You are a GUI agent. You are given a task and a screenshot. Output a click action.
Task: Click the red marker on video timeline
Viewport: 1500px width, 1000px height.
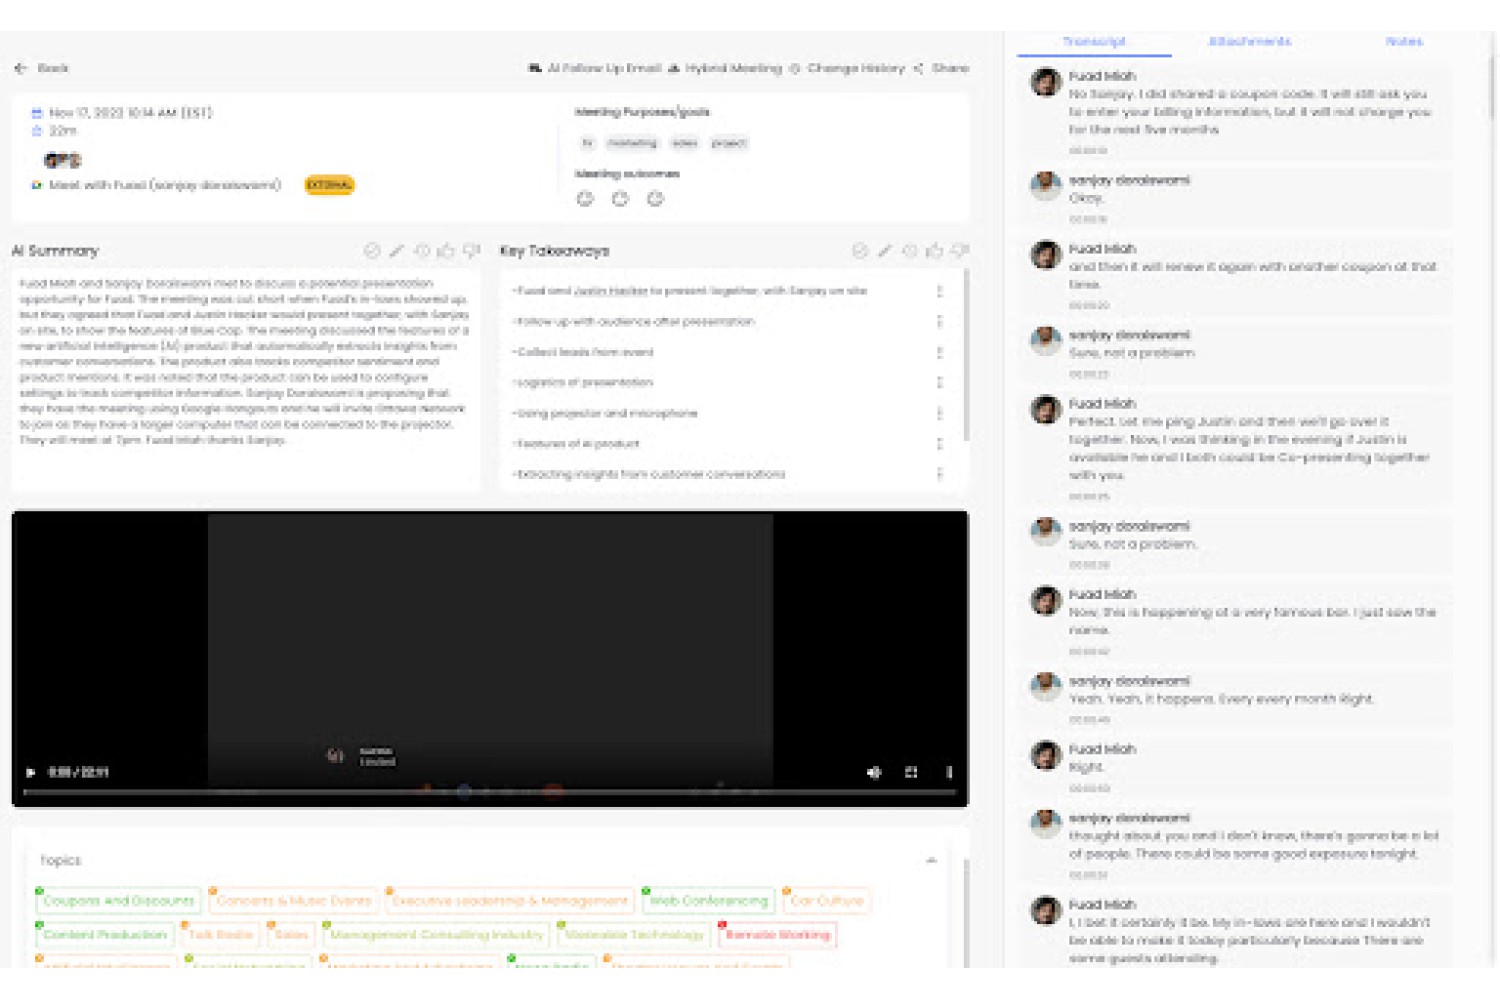[x=553, y=792]
